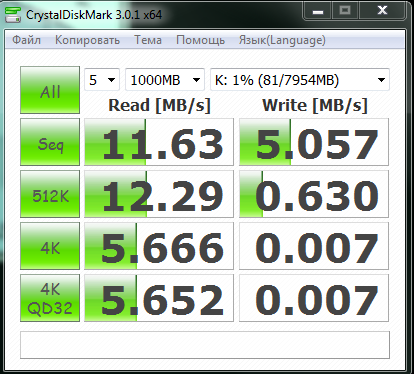Image resolution: width=414 pixels, height=374 pixels.
Task: Click the 4K QD32 write result 0.007
Action: 314,298
